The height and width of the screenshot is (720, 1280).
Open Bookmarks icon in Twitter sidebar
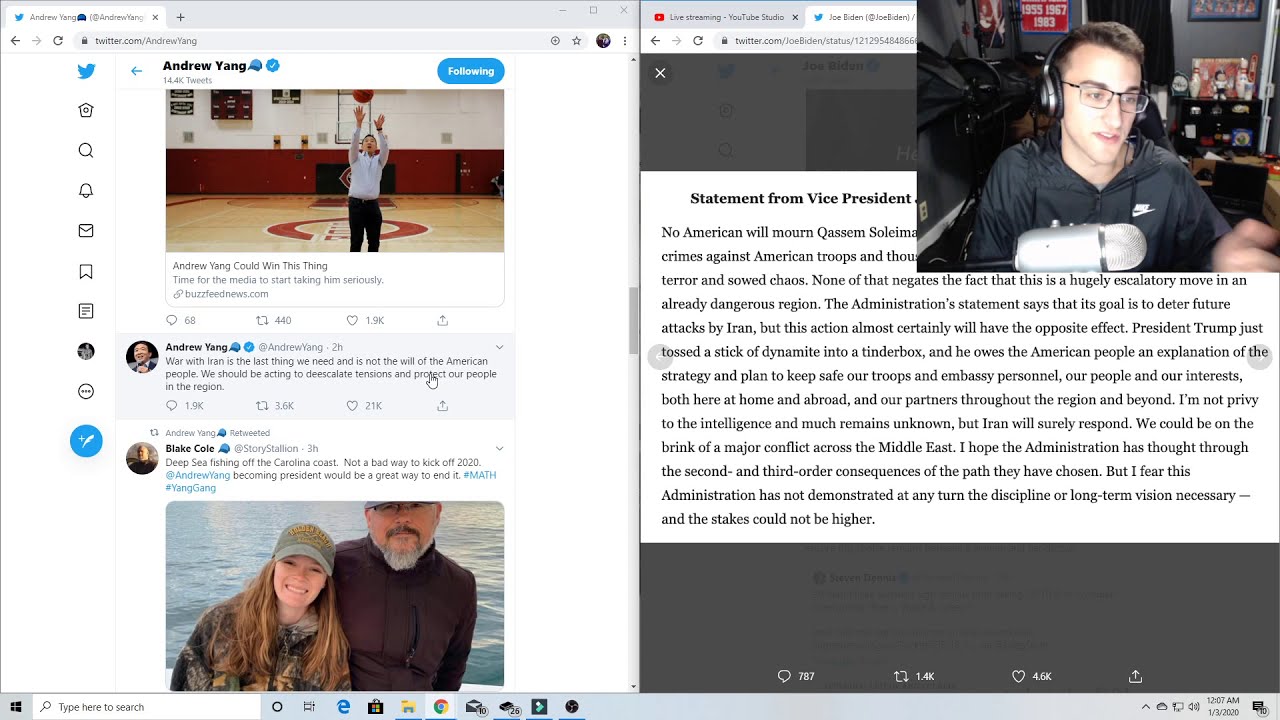click(x=86, y=271)
